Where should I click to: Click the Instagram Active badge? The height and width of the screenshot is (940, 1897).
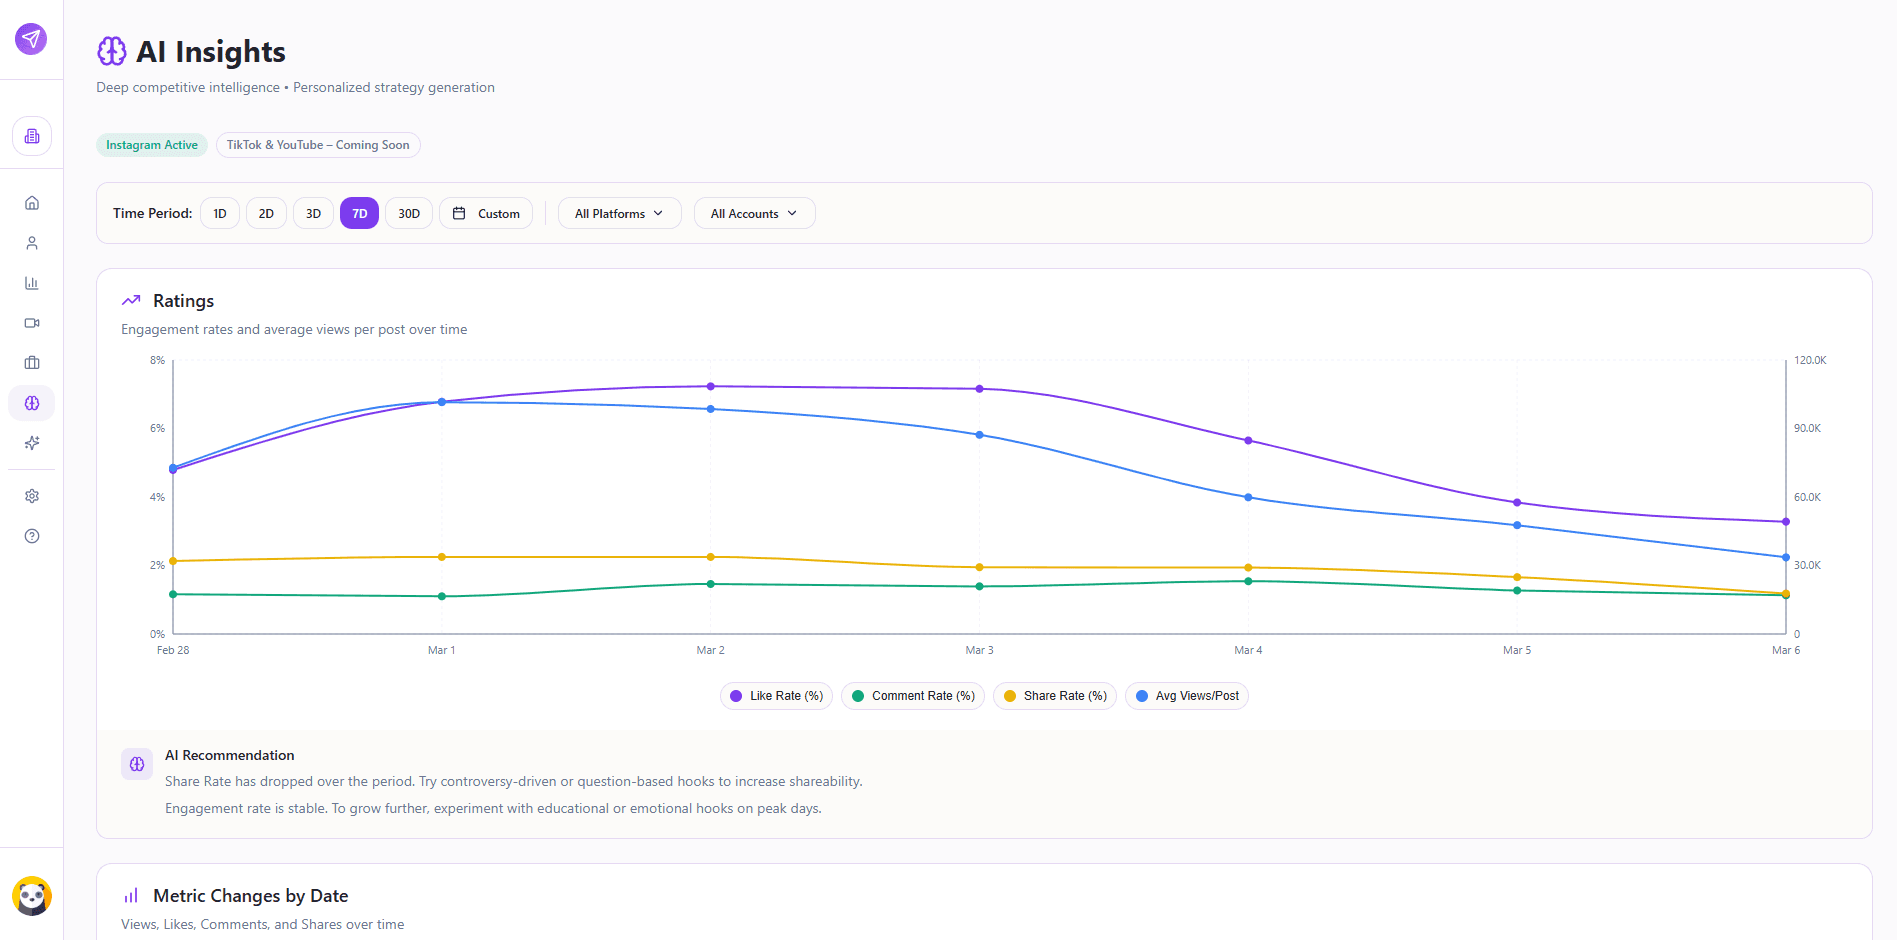[152, 145]
